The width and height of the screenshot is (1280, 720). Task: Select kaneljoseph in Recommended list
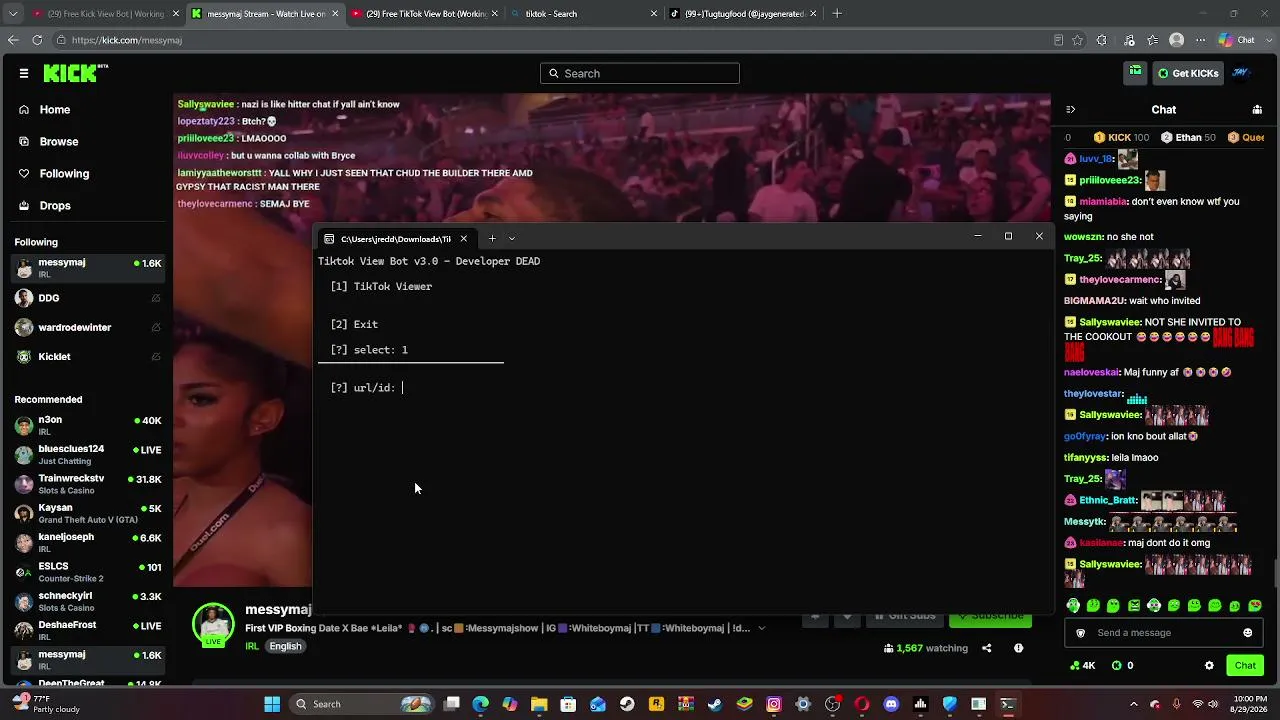[x=87, y=542]
